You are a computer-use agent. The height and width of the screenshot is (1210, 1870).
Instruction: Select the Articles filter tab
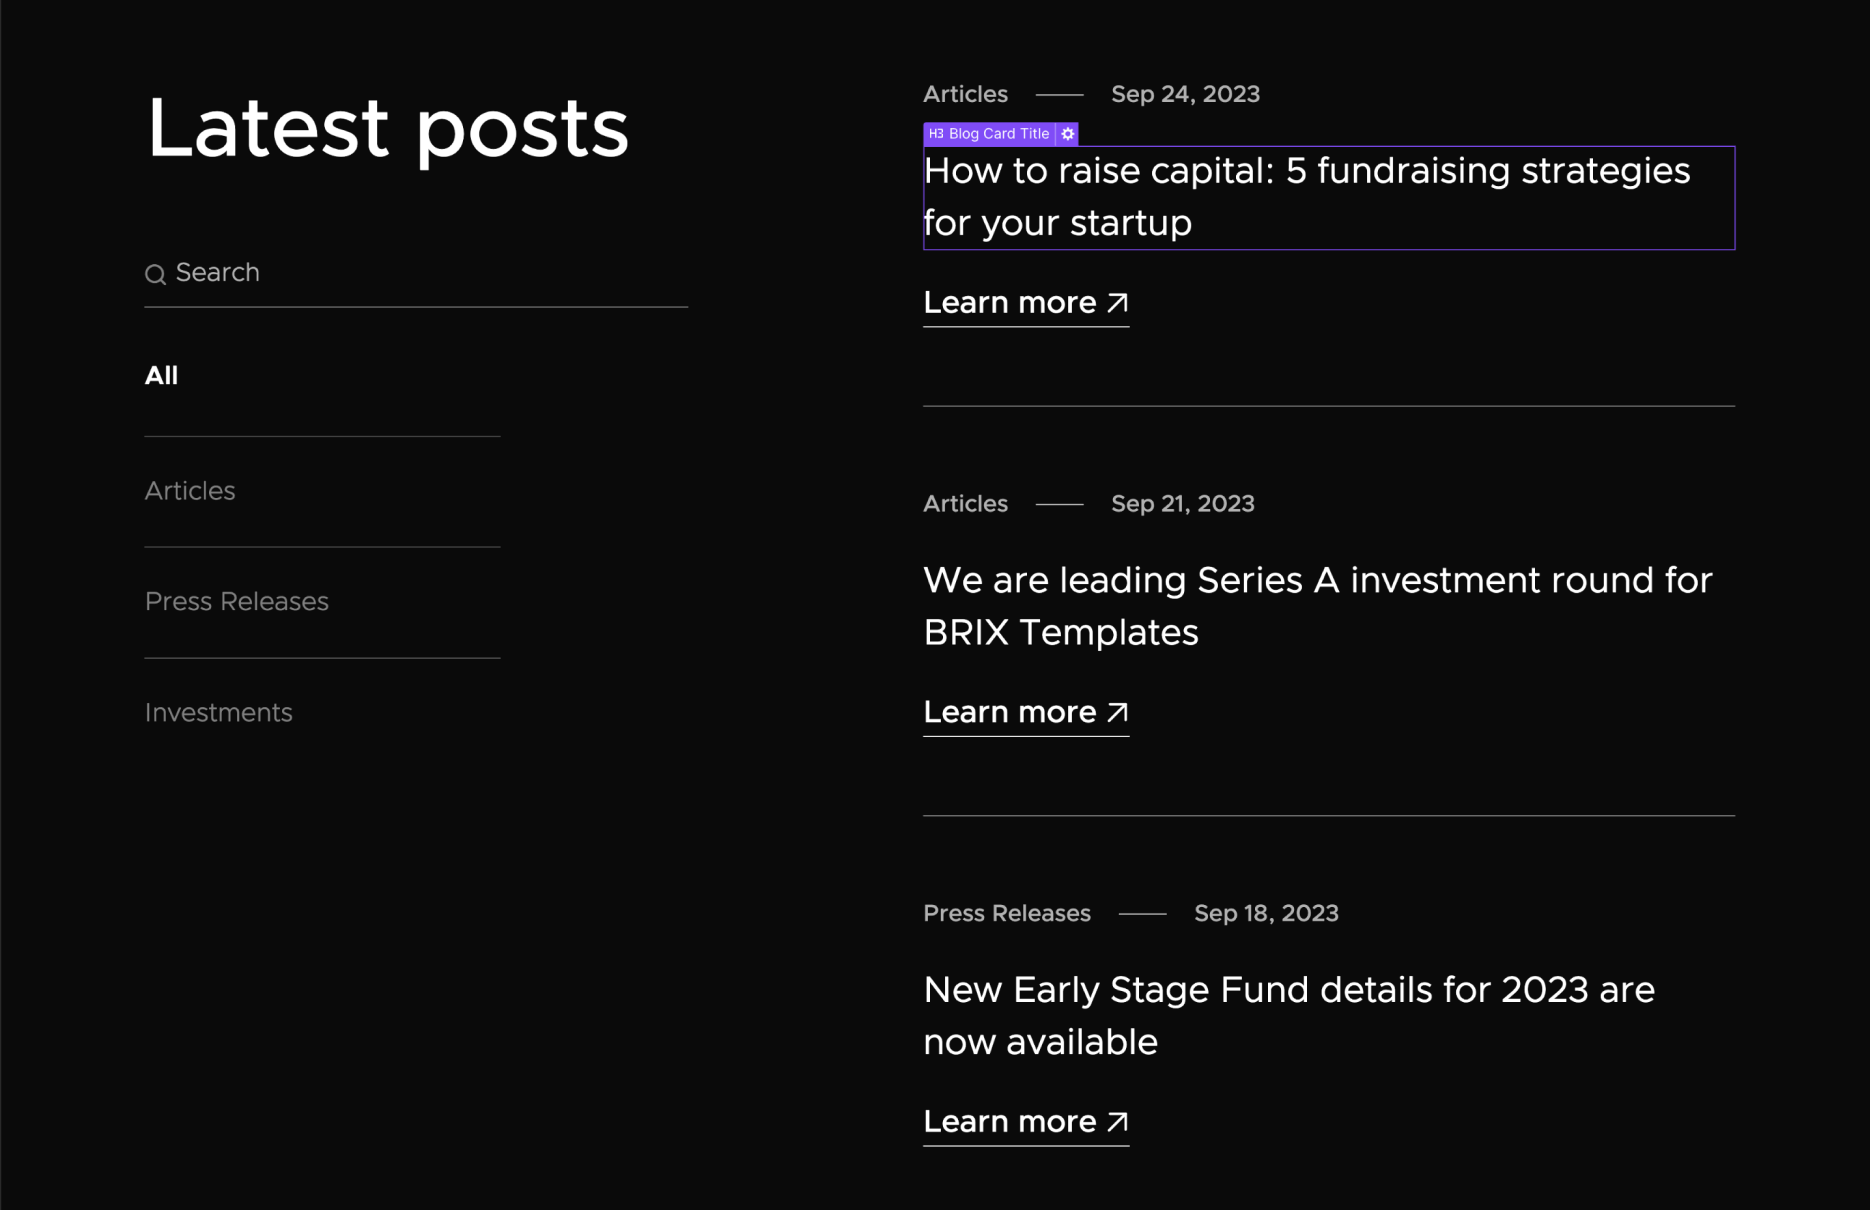[x=190, y=491]
